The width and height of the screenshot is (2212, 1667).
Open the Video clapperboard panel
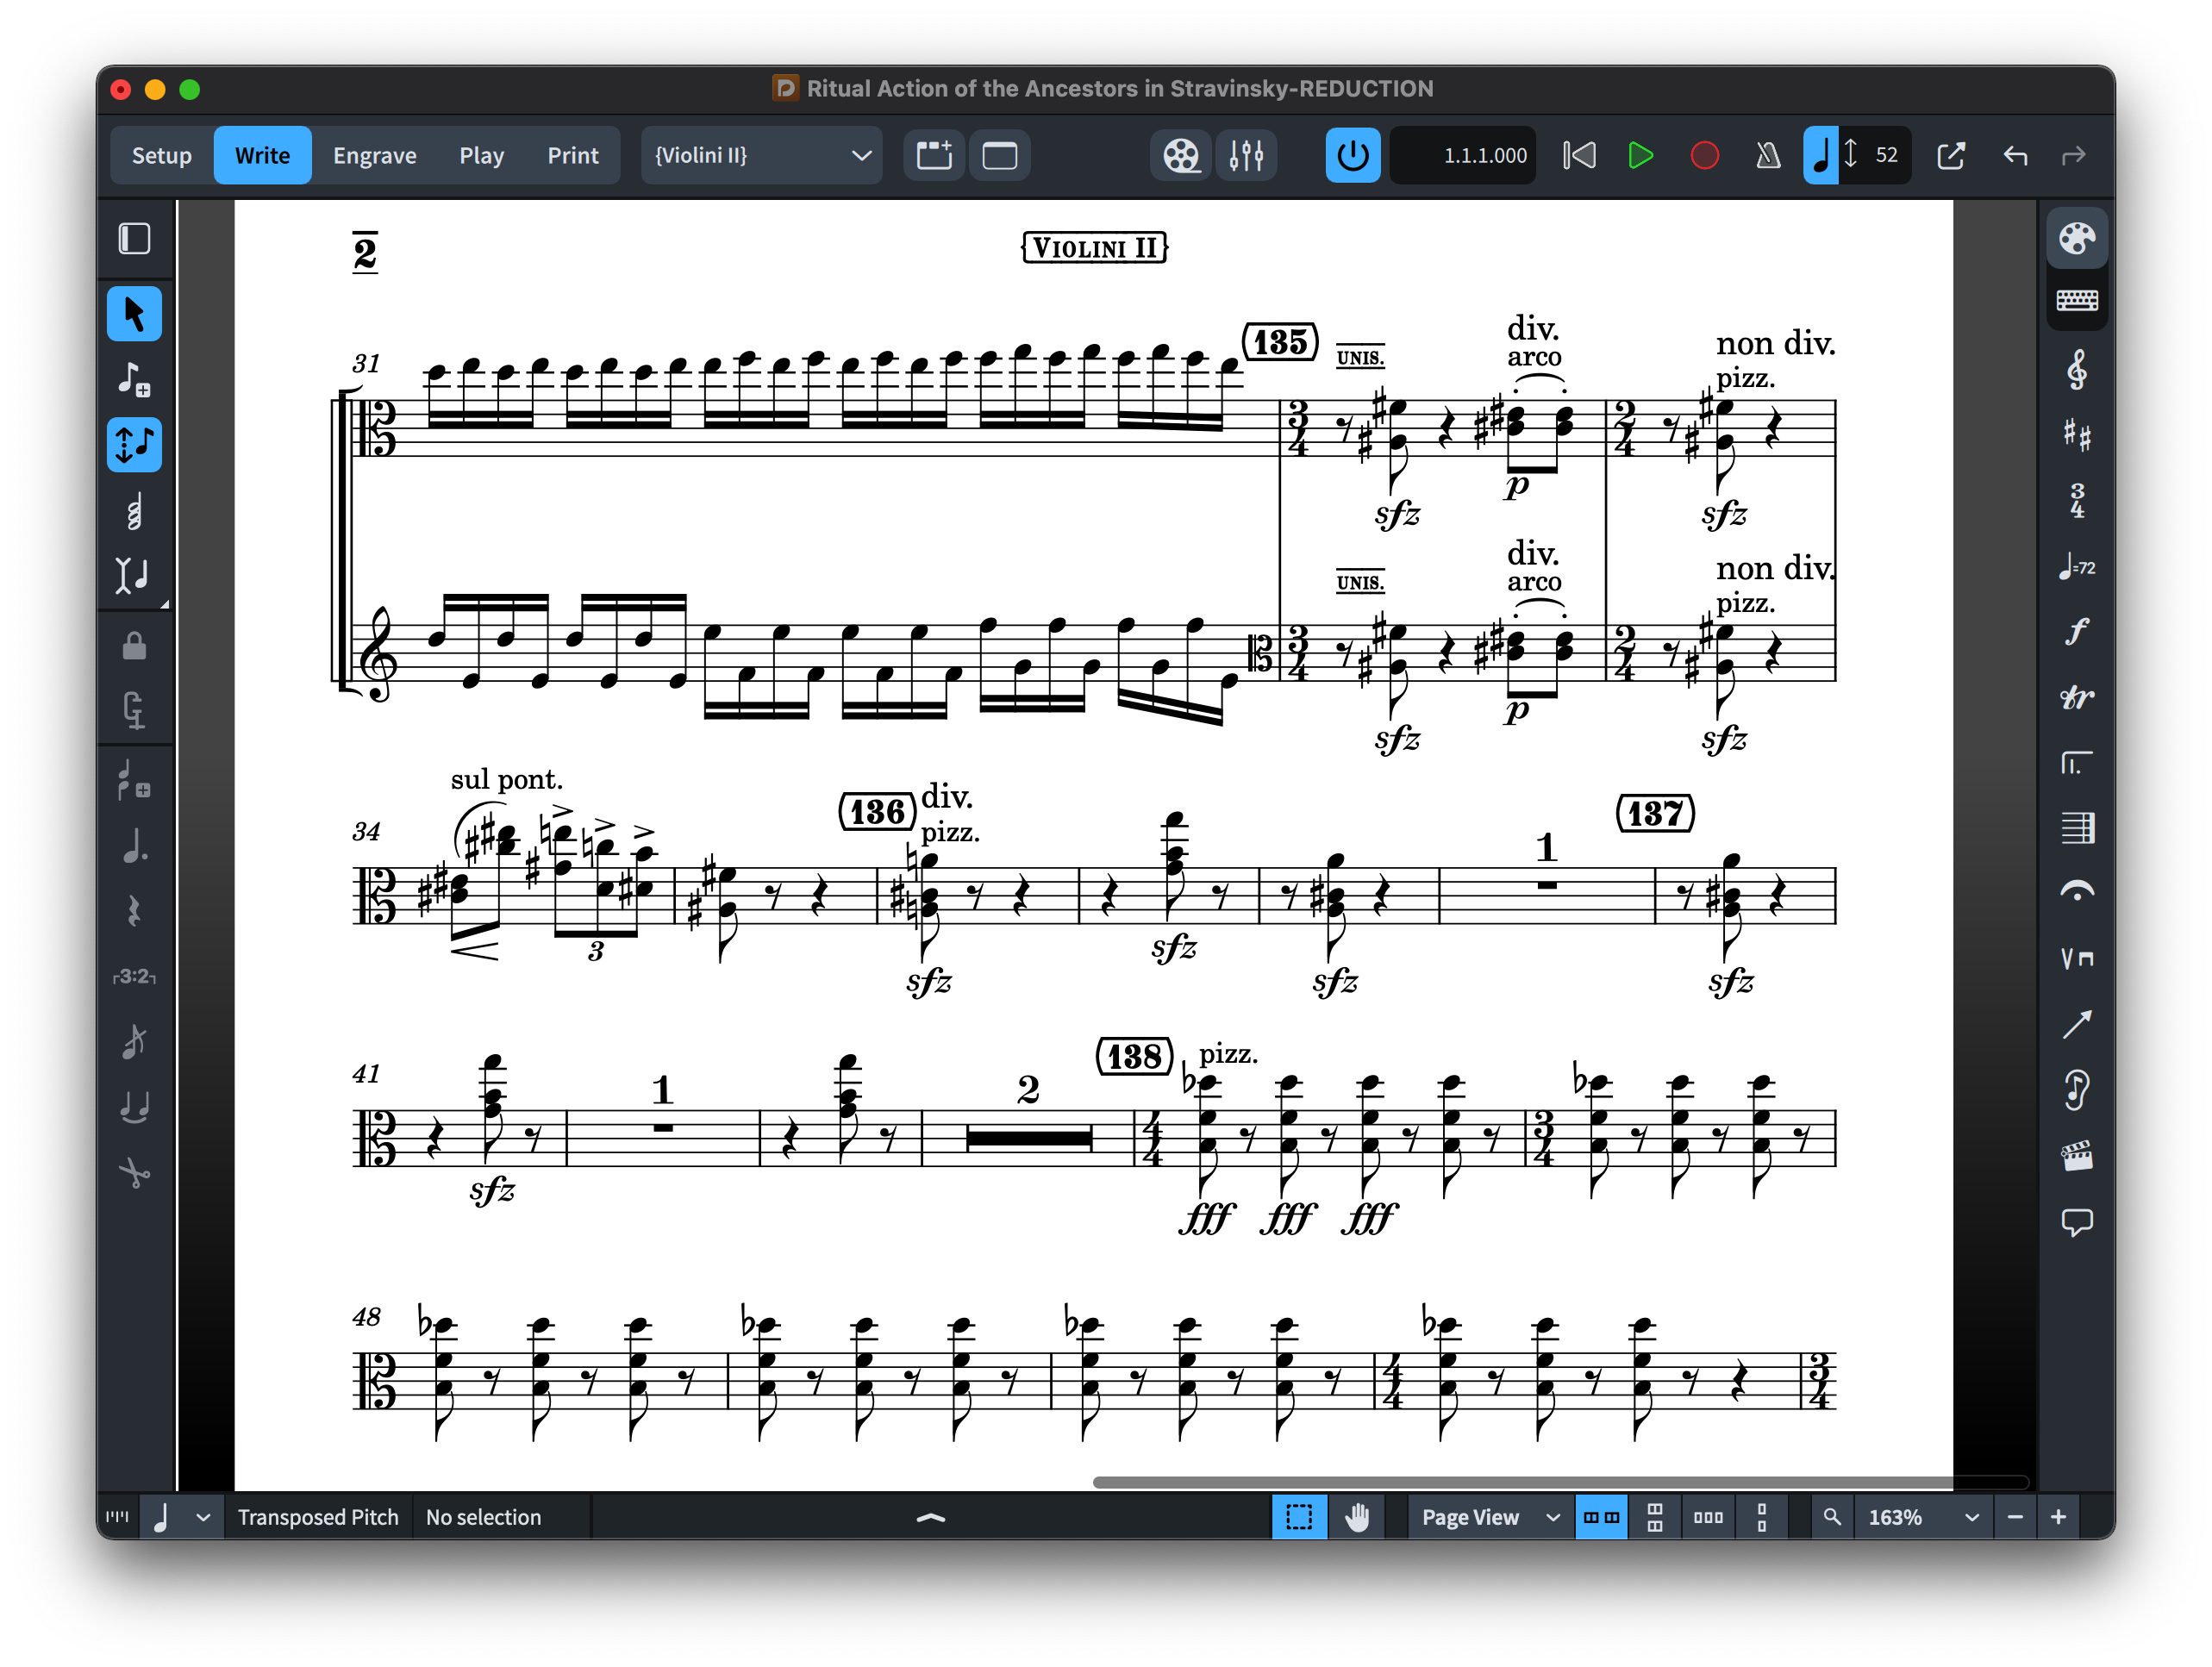point(2077,1156)
